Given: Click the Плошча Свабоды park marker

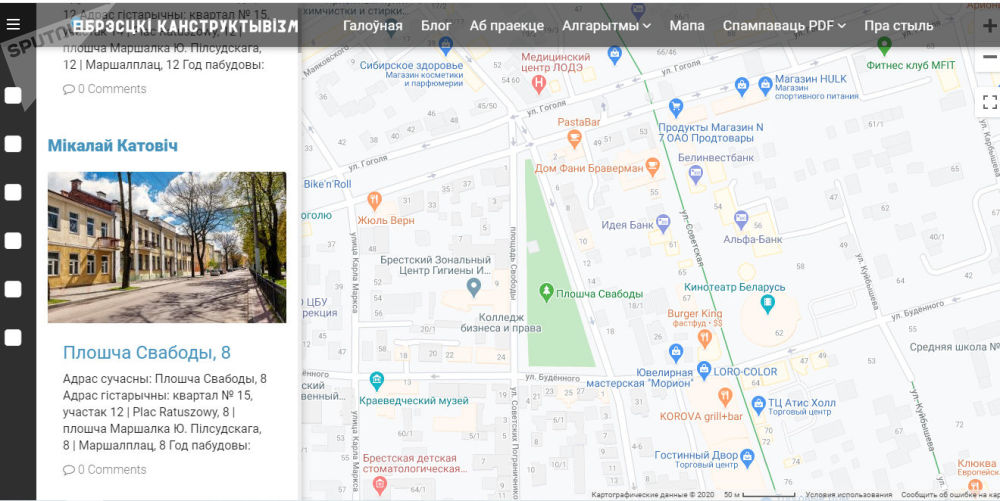Looking at the screenshot, I should [x=546, y=292].
